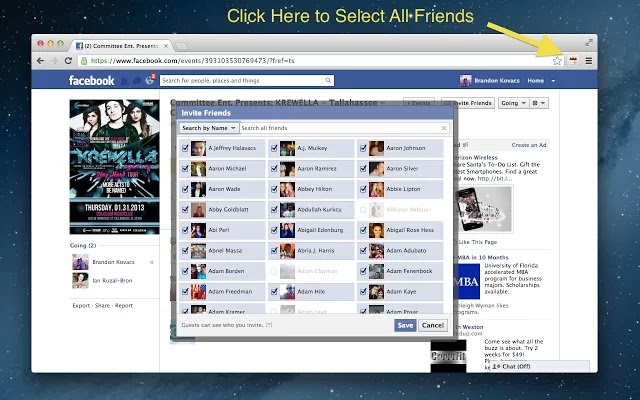Image resolution: width=640 pixels, height=400 pixels.
Task: Go to Facebook Home
Action: pyautogui.click(x=535, y=81)
